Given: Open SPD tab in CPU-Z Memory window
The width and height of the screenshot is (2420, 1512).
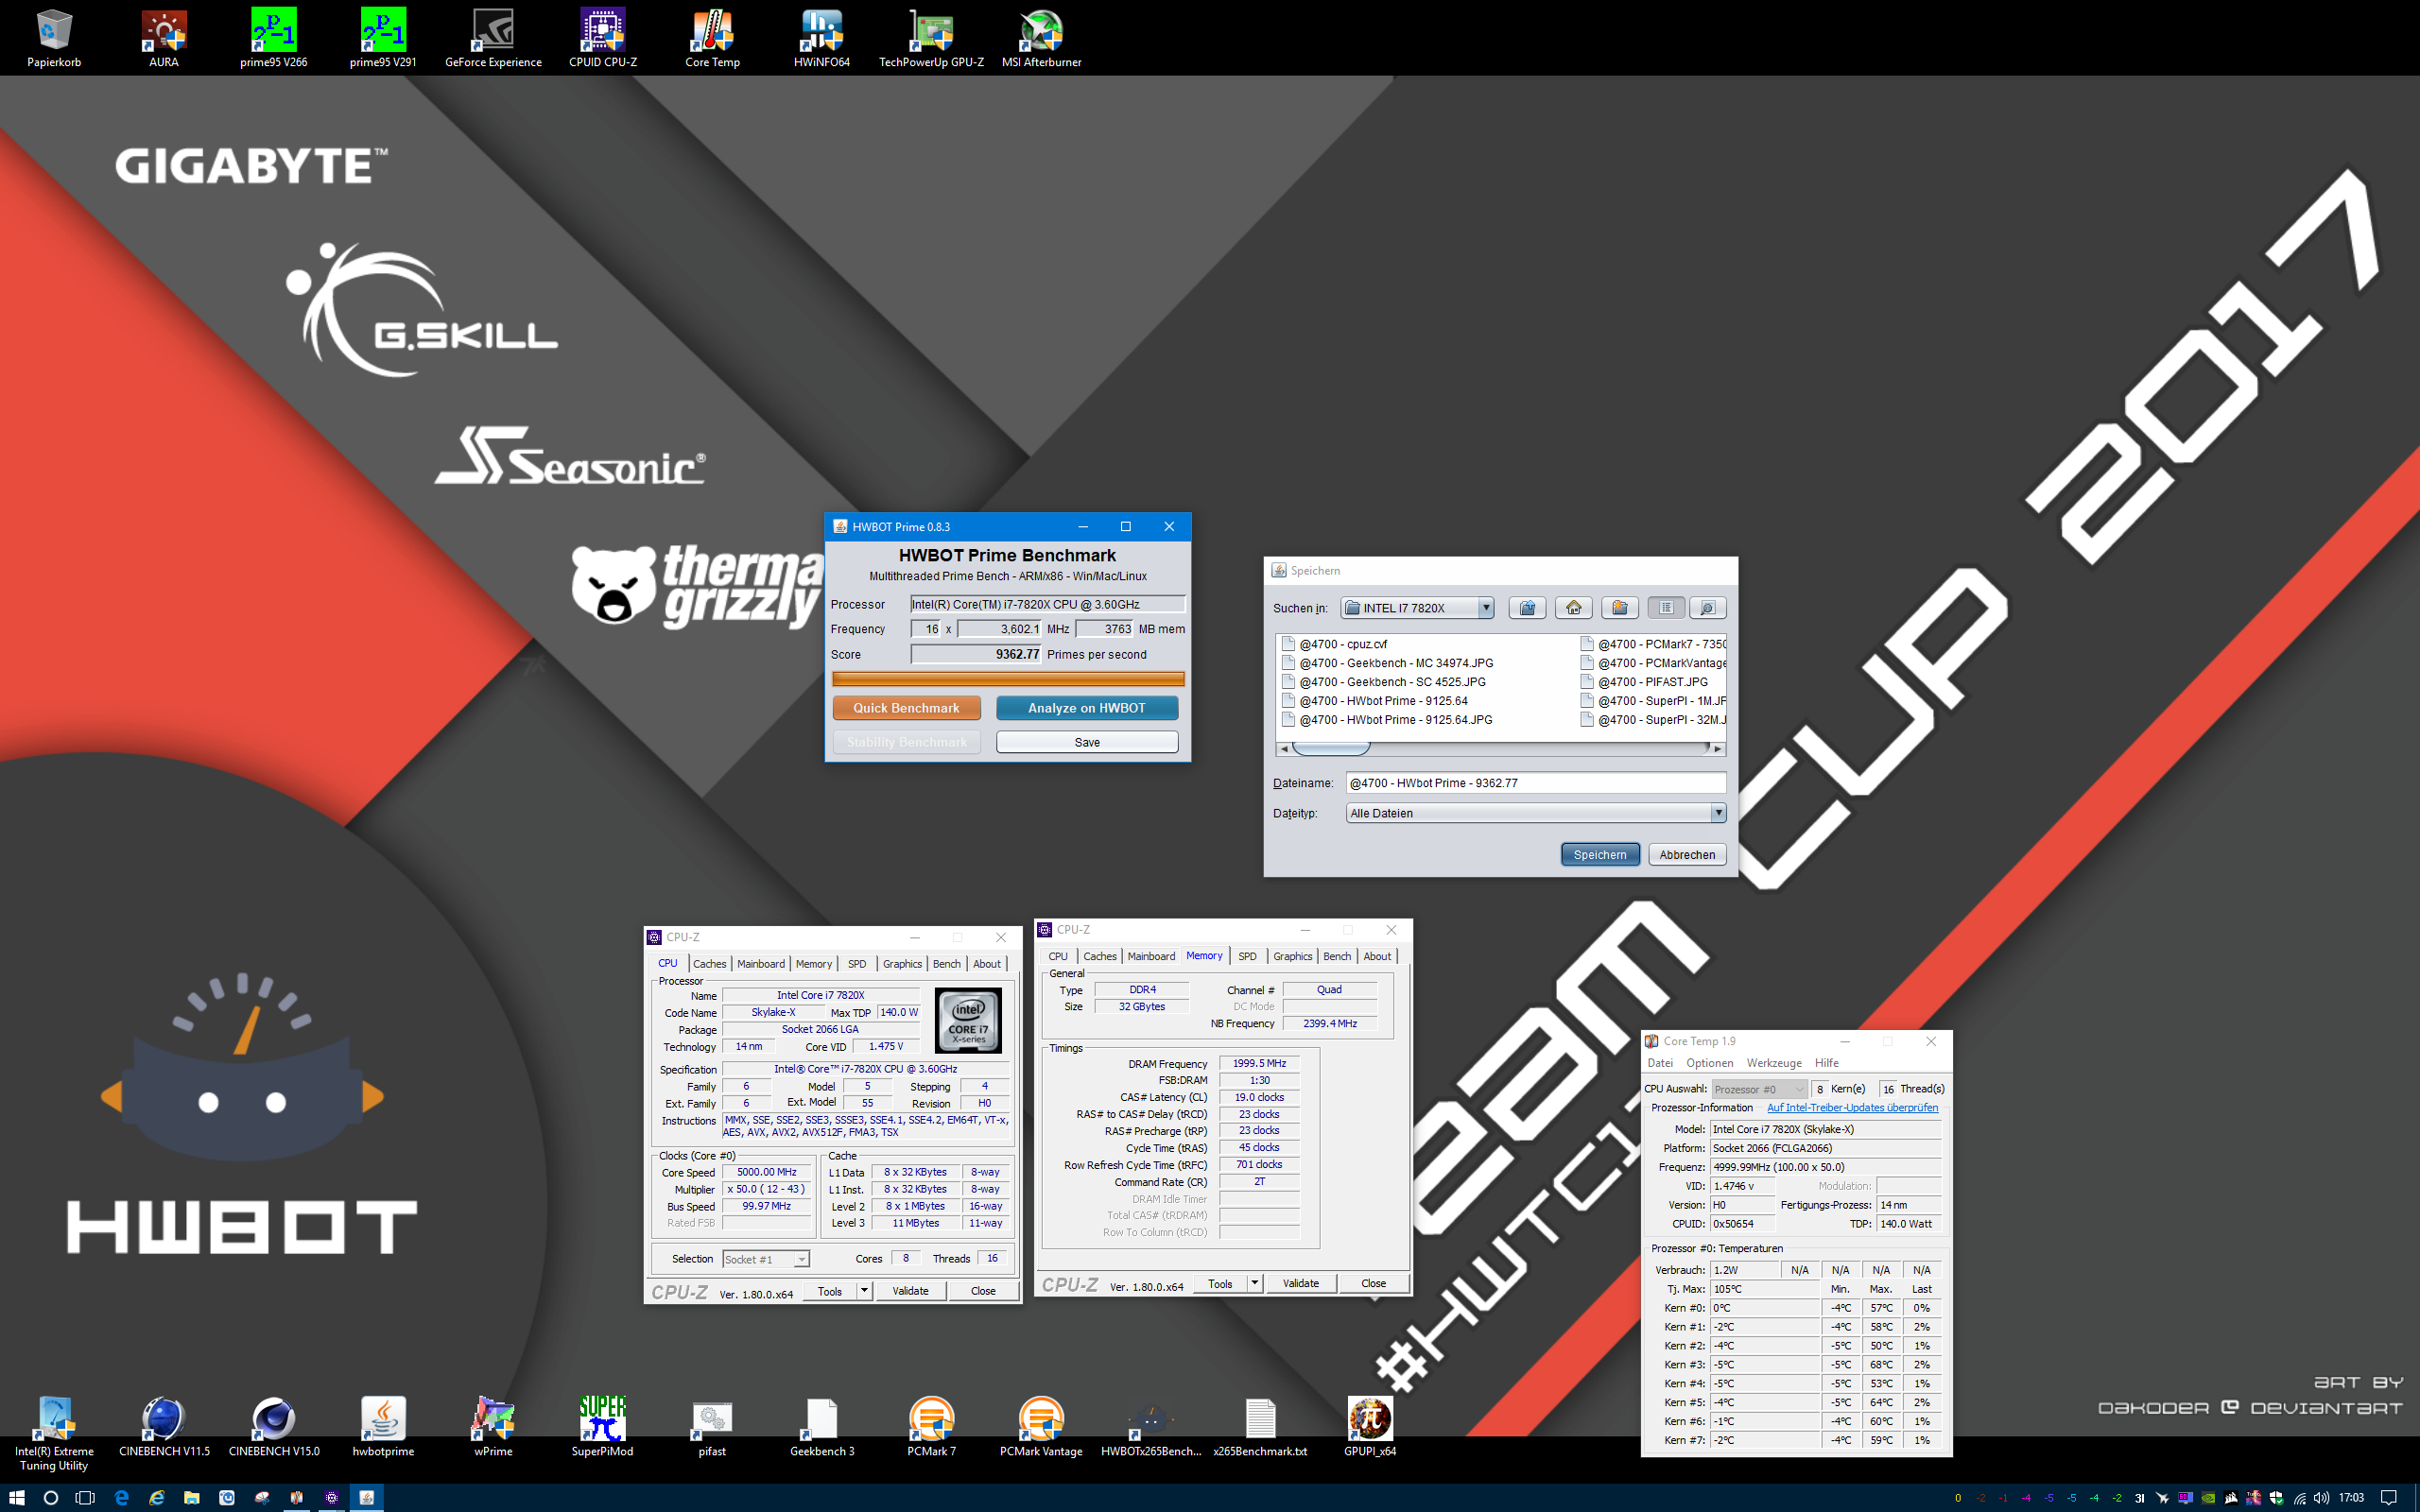Looking at the screenshot, I should (x=1247, y=956).
